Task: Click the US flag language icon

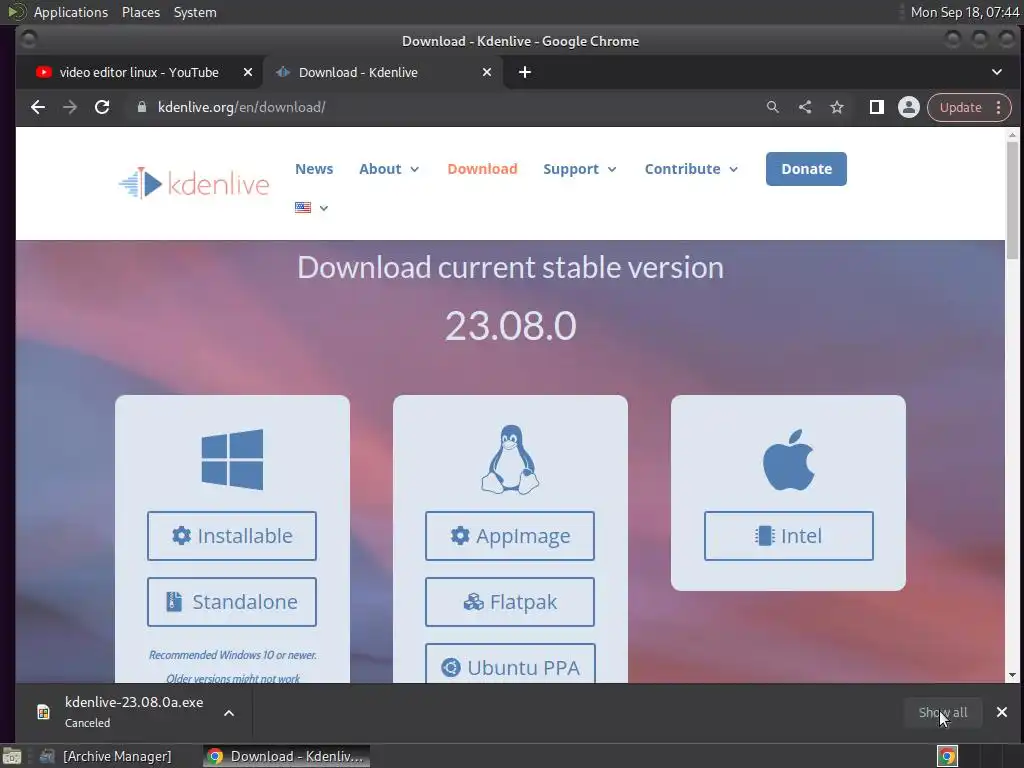Action: (x=303, y=208)
